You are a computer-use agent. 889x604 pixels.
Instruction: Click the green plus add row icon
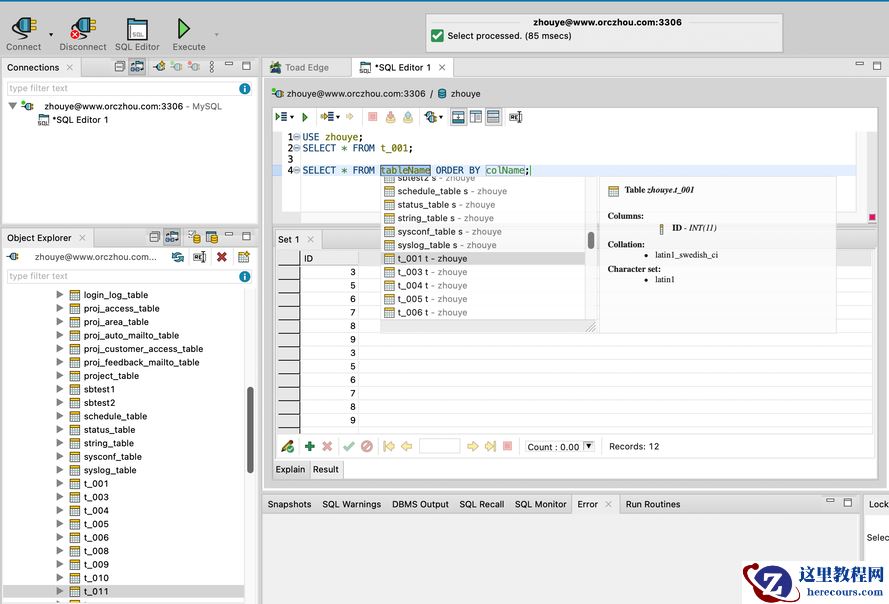[x=309, y=446]
